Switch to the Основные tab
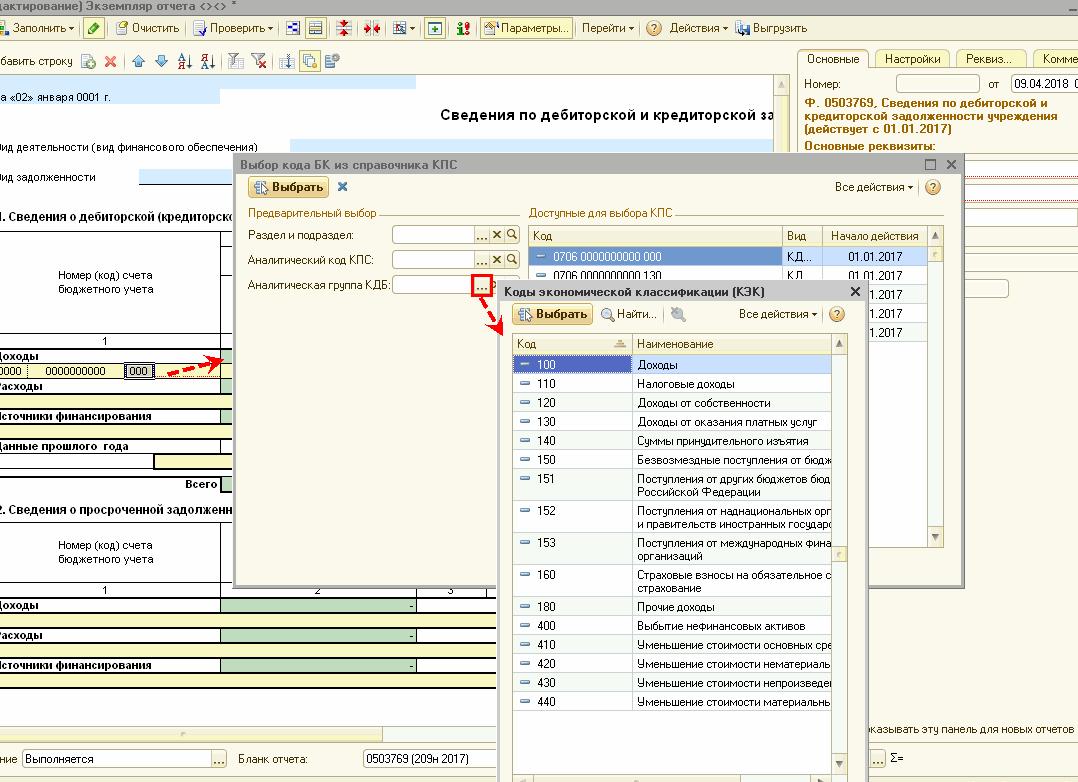 833,59
